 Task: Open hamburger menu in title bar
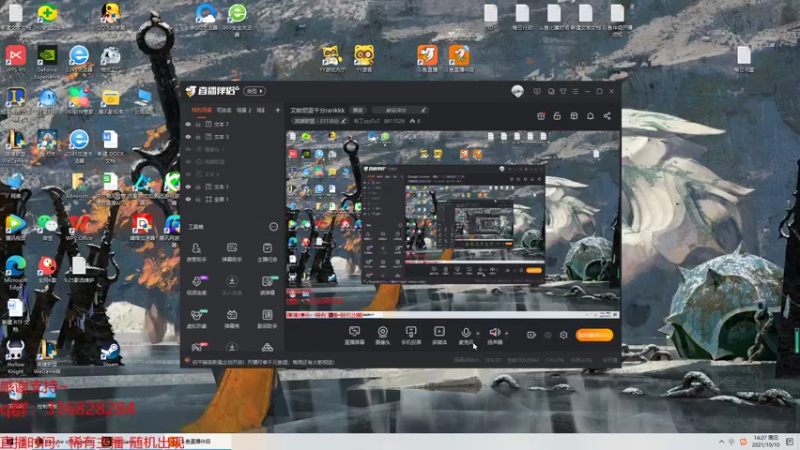(576, 91)
